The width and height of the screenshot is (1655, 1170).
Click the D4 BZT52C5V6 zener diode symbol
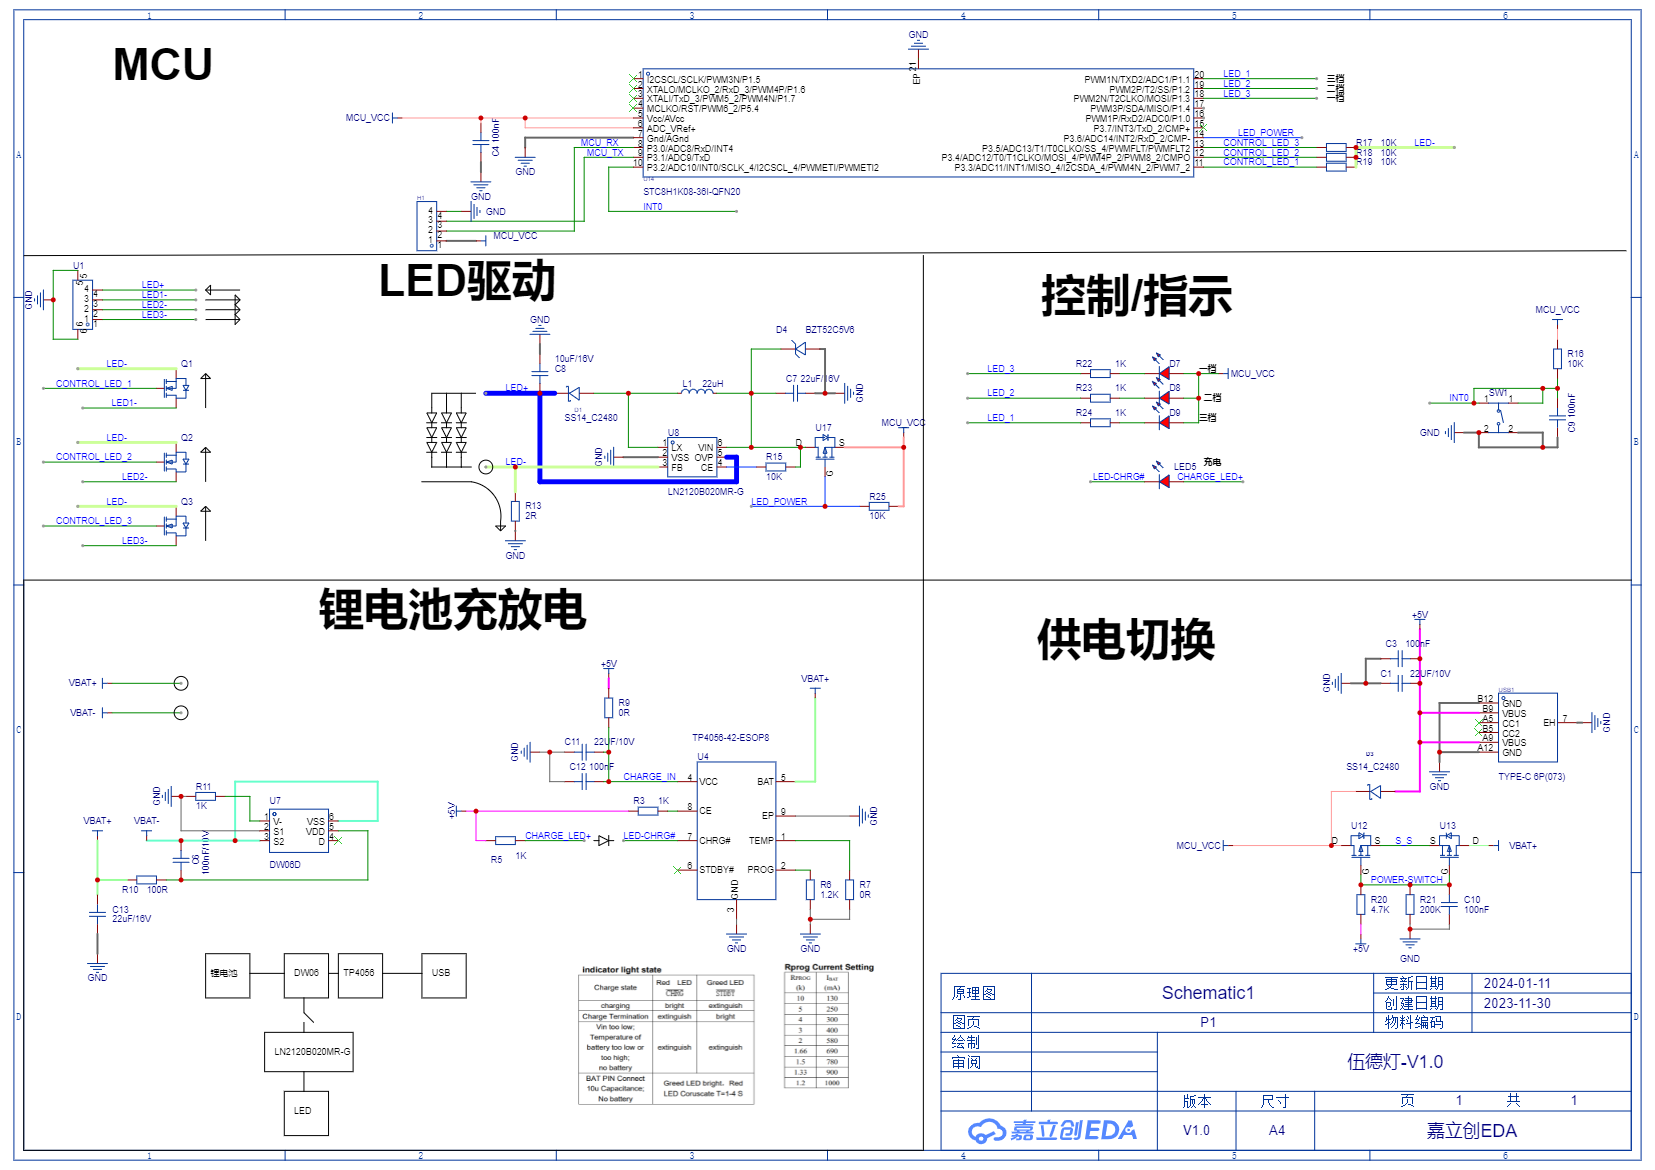799,349
